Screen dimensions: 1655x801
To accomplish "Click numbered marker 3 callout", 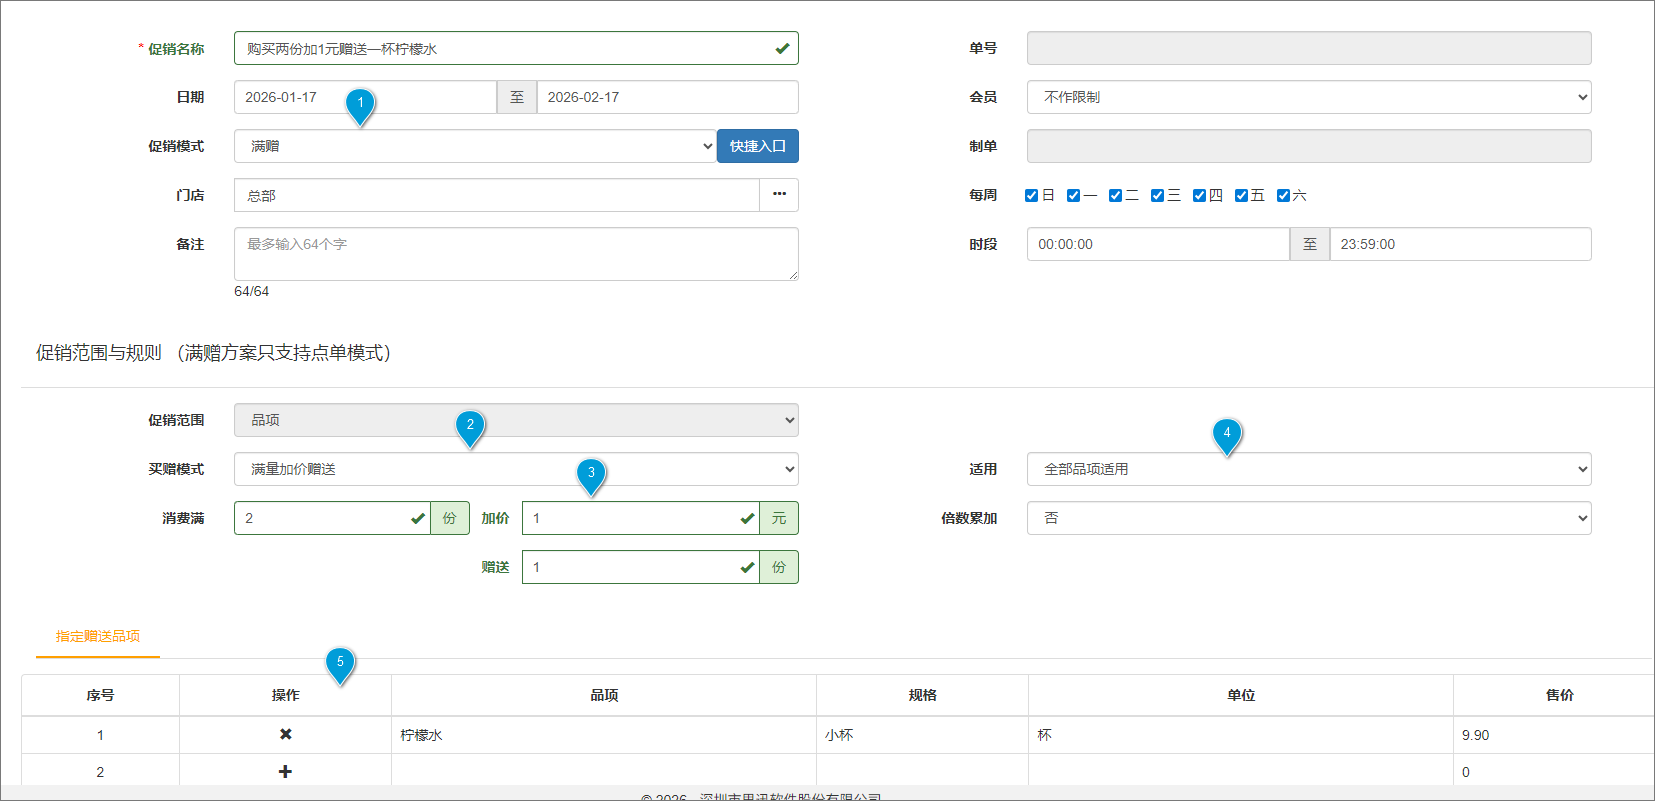I will click(591, 474).
